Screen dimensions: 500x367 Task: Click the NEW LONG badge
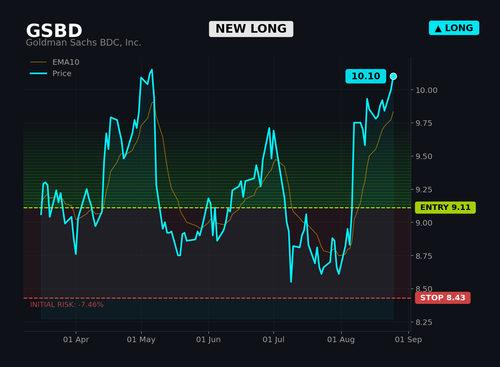tap(251, 29)
